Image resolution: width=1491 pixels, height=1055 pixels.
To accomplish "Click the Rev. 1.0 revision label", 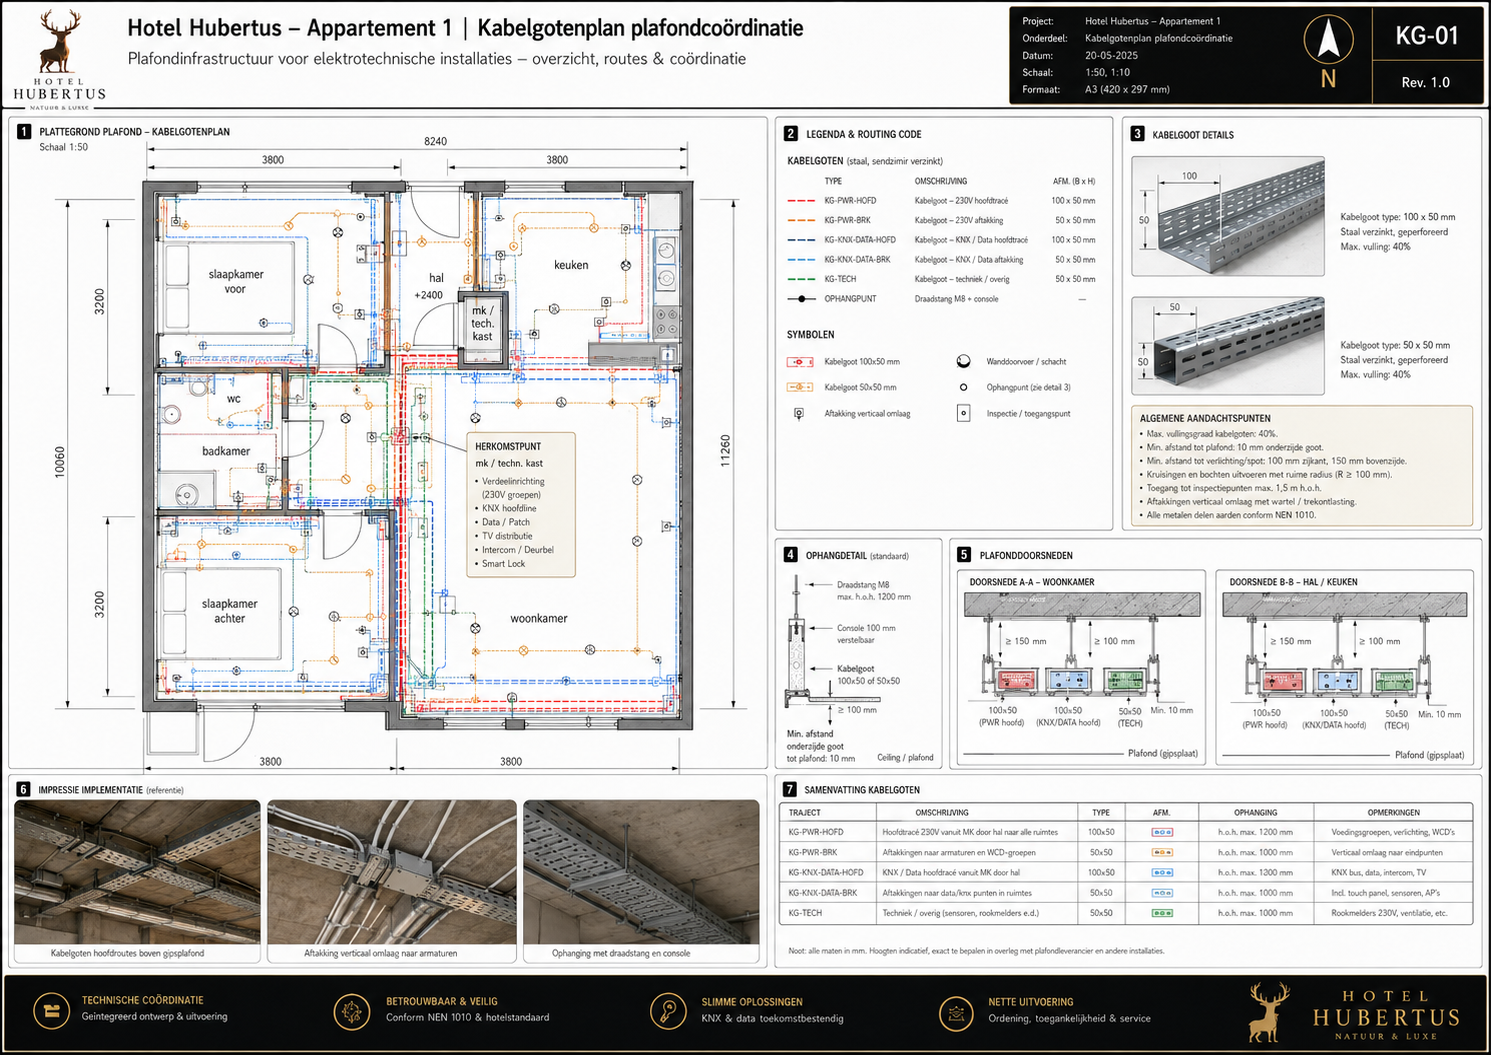I will click(1425, 82).
